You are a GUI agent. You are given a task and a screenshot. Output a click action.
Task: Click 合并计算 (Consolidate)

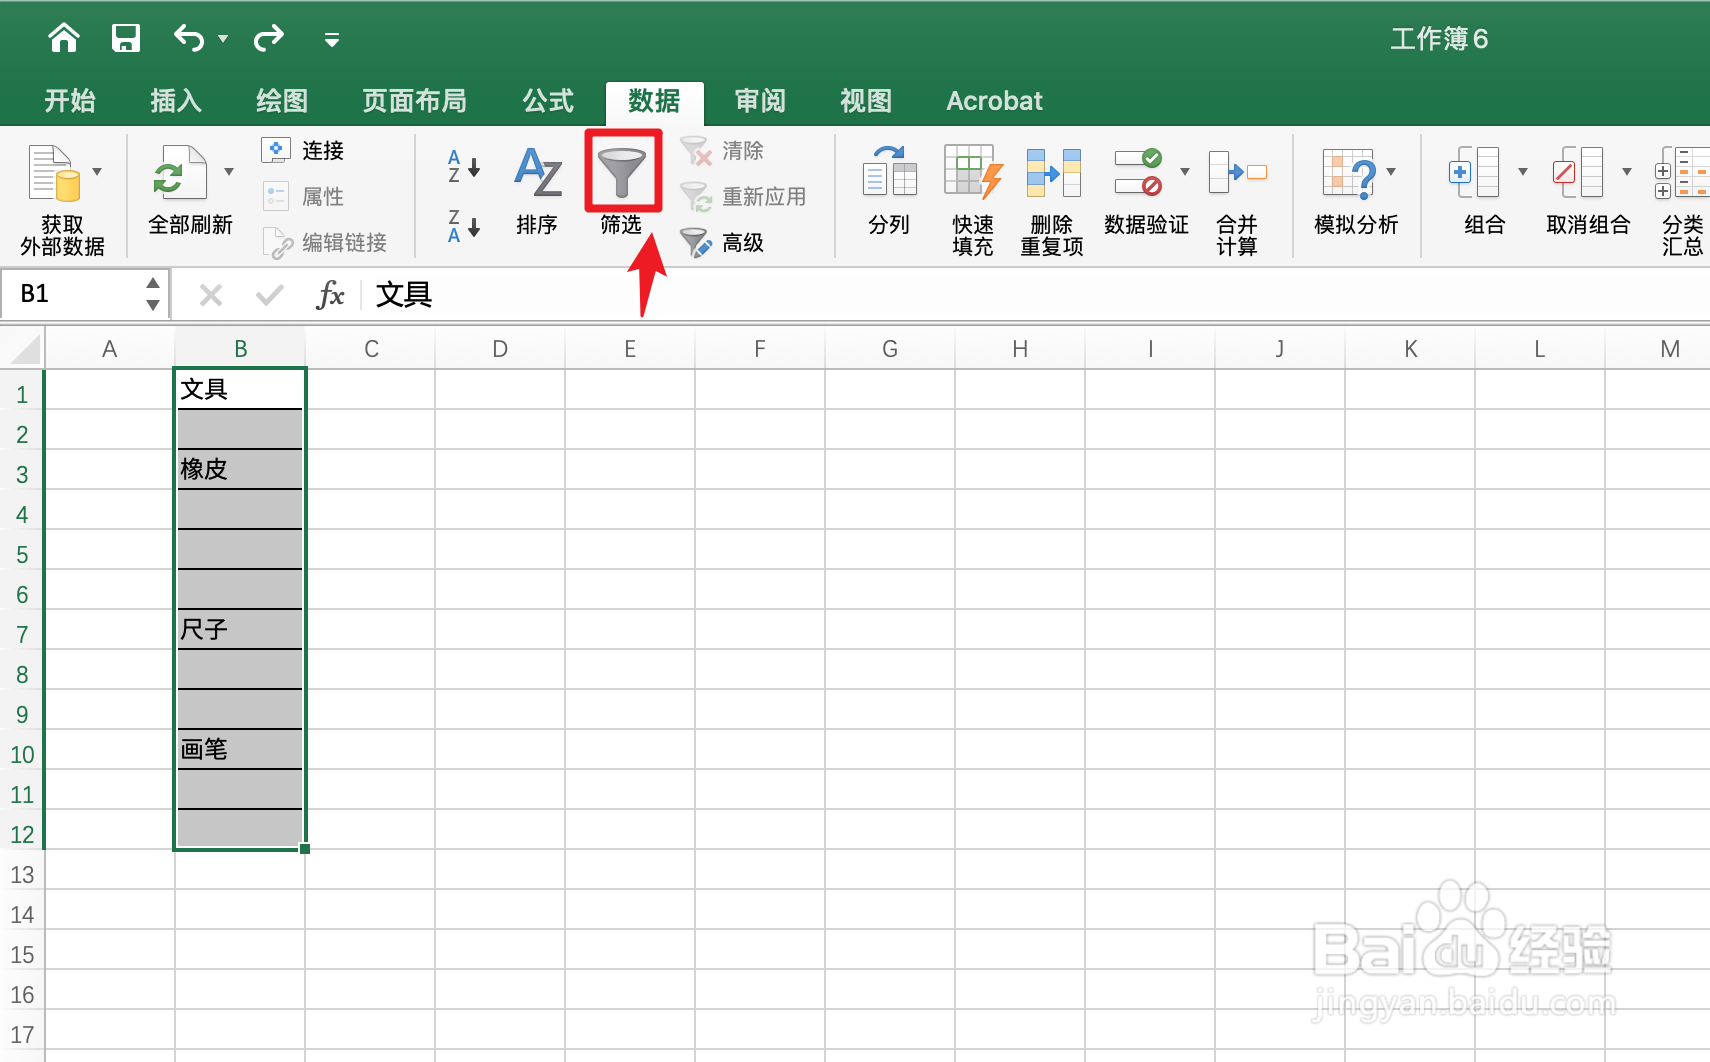coord(1237,195)
